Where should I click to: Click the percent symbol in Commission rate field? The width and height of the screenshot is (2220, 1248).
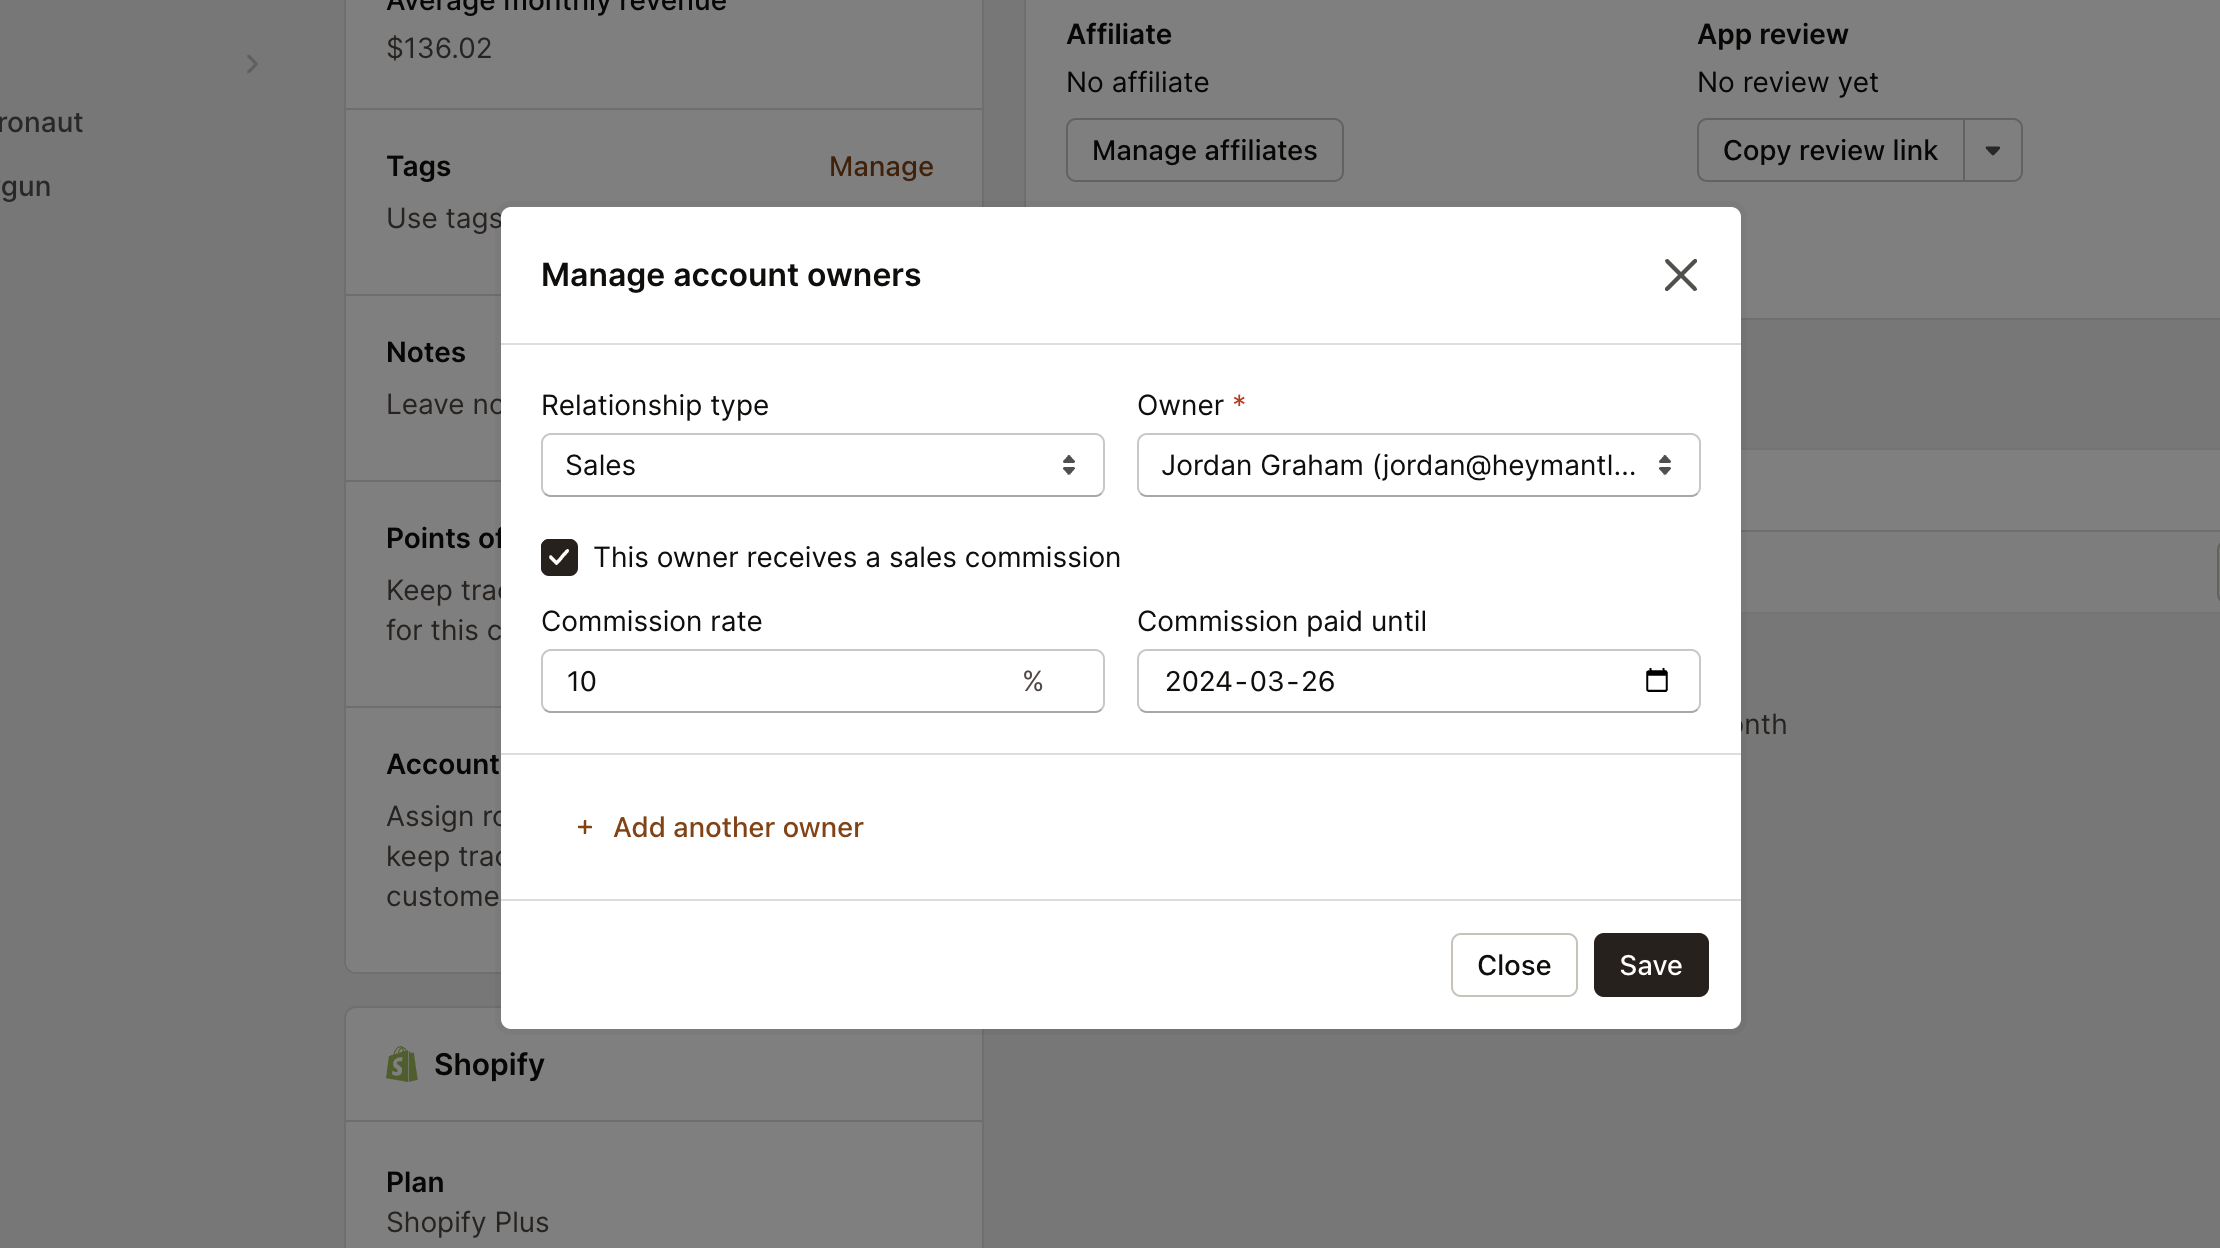[x=1033, y=681]
